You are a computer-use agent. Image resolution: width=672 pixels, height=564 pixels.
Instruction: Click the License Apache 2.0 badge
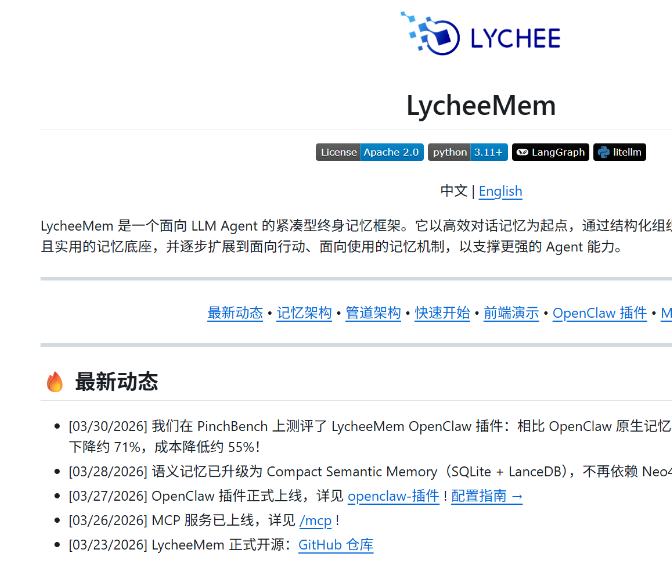(x=369, y=152)
